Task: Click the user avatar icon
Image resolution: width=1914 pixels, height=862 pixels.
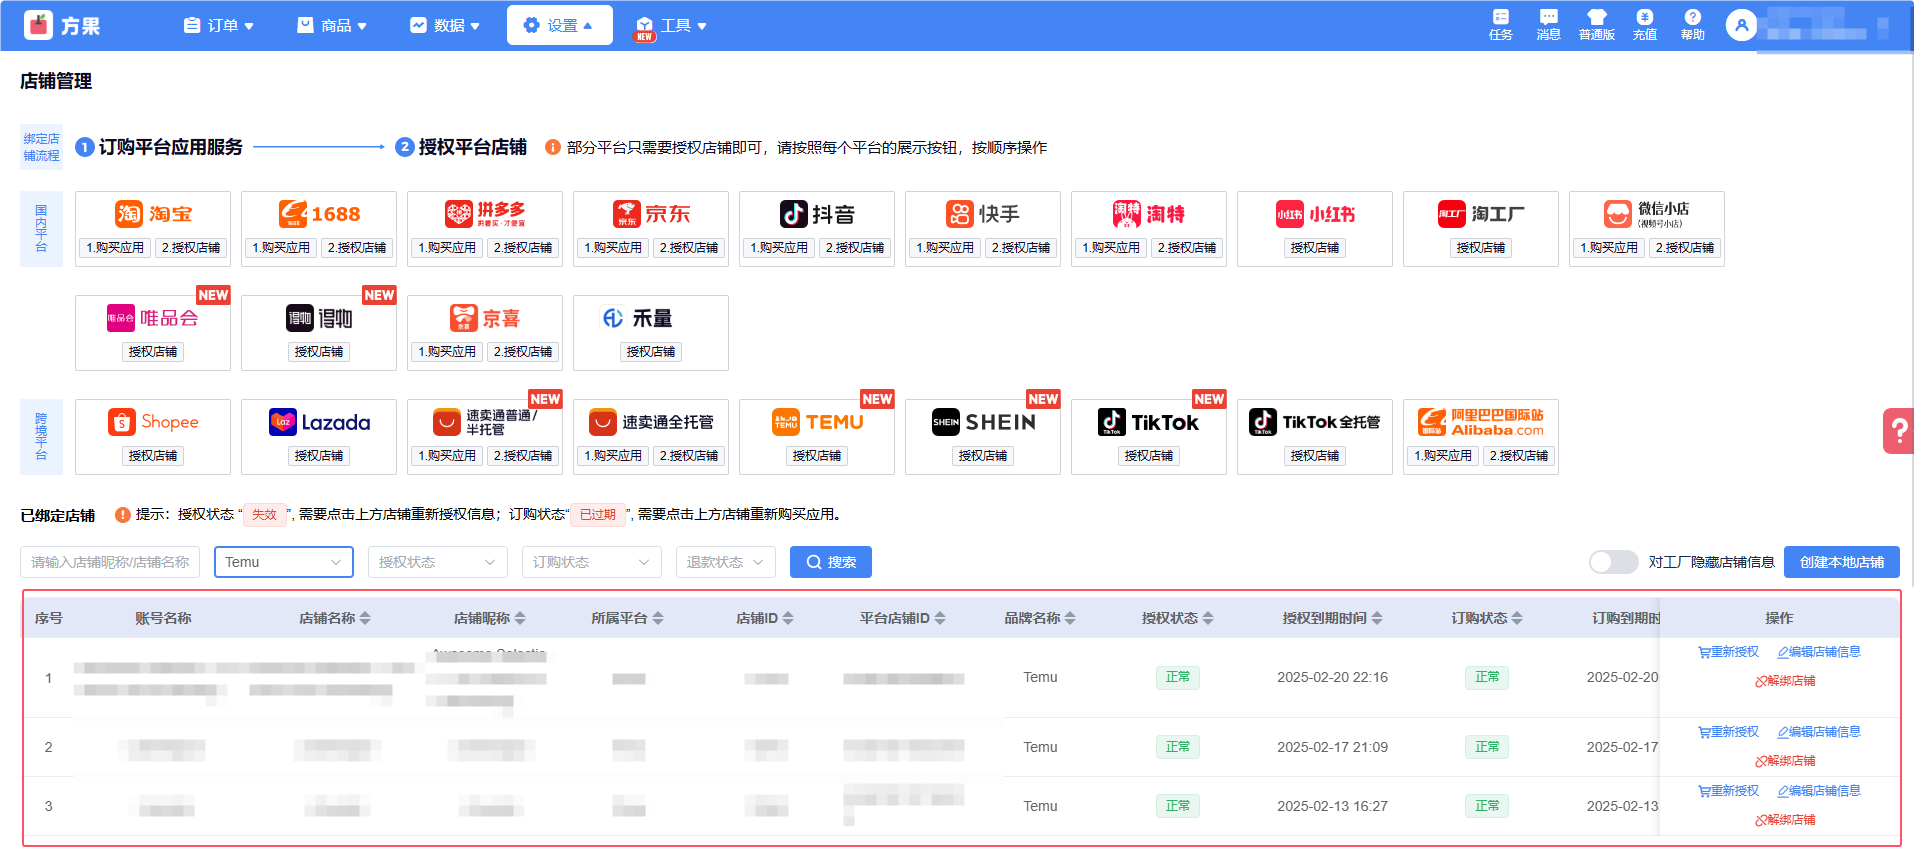Action: 1741,25
